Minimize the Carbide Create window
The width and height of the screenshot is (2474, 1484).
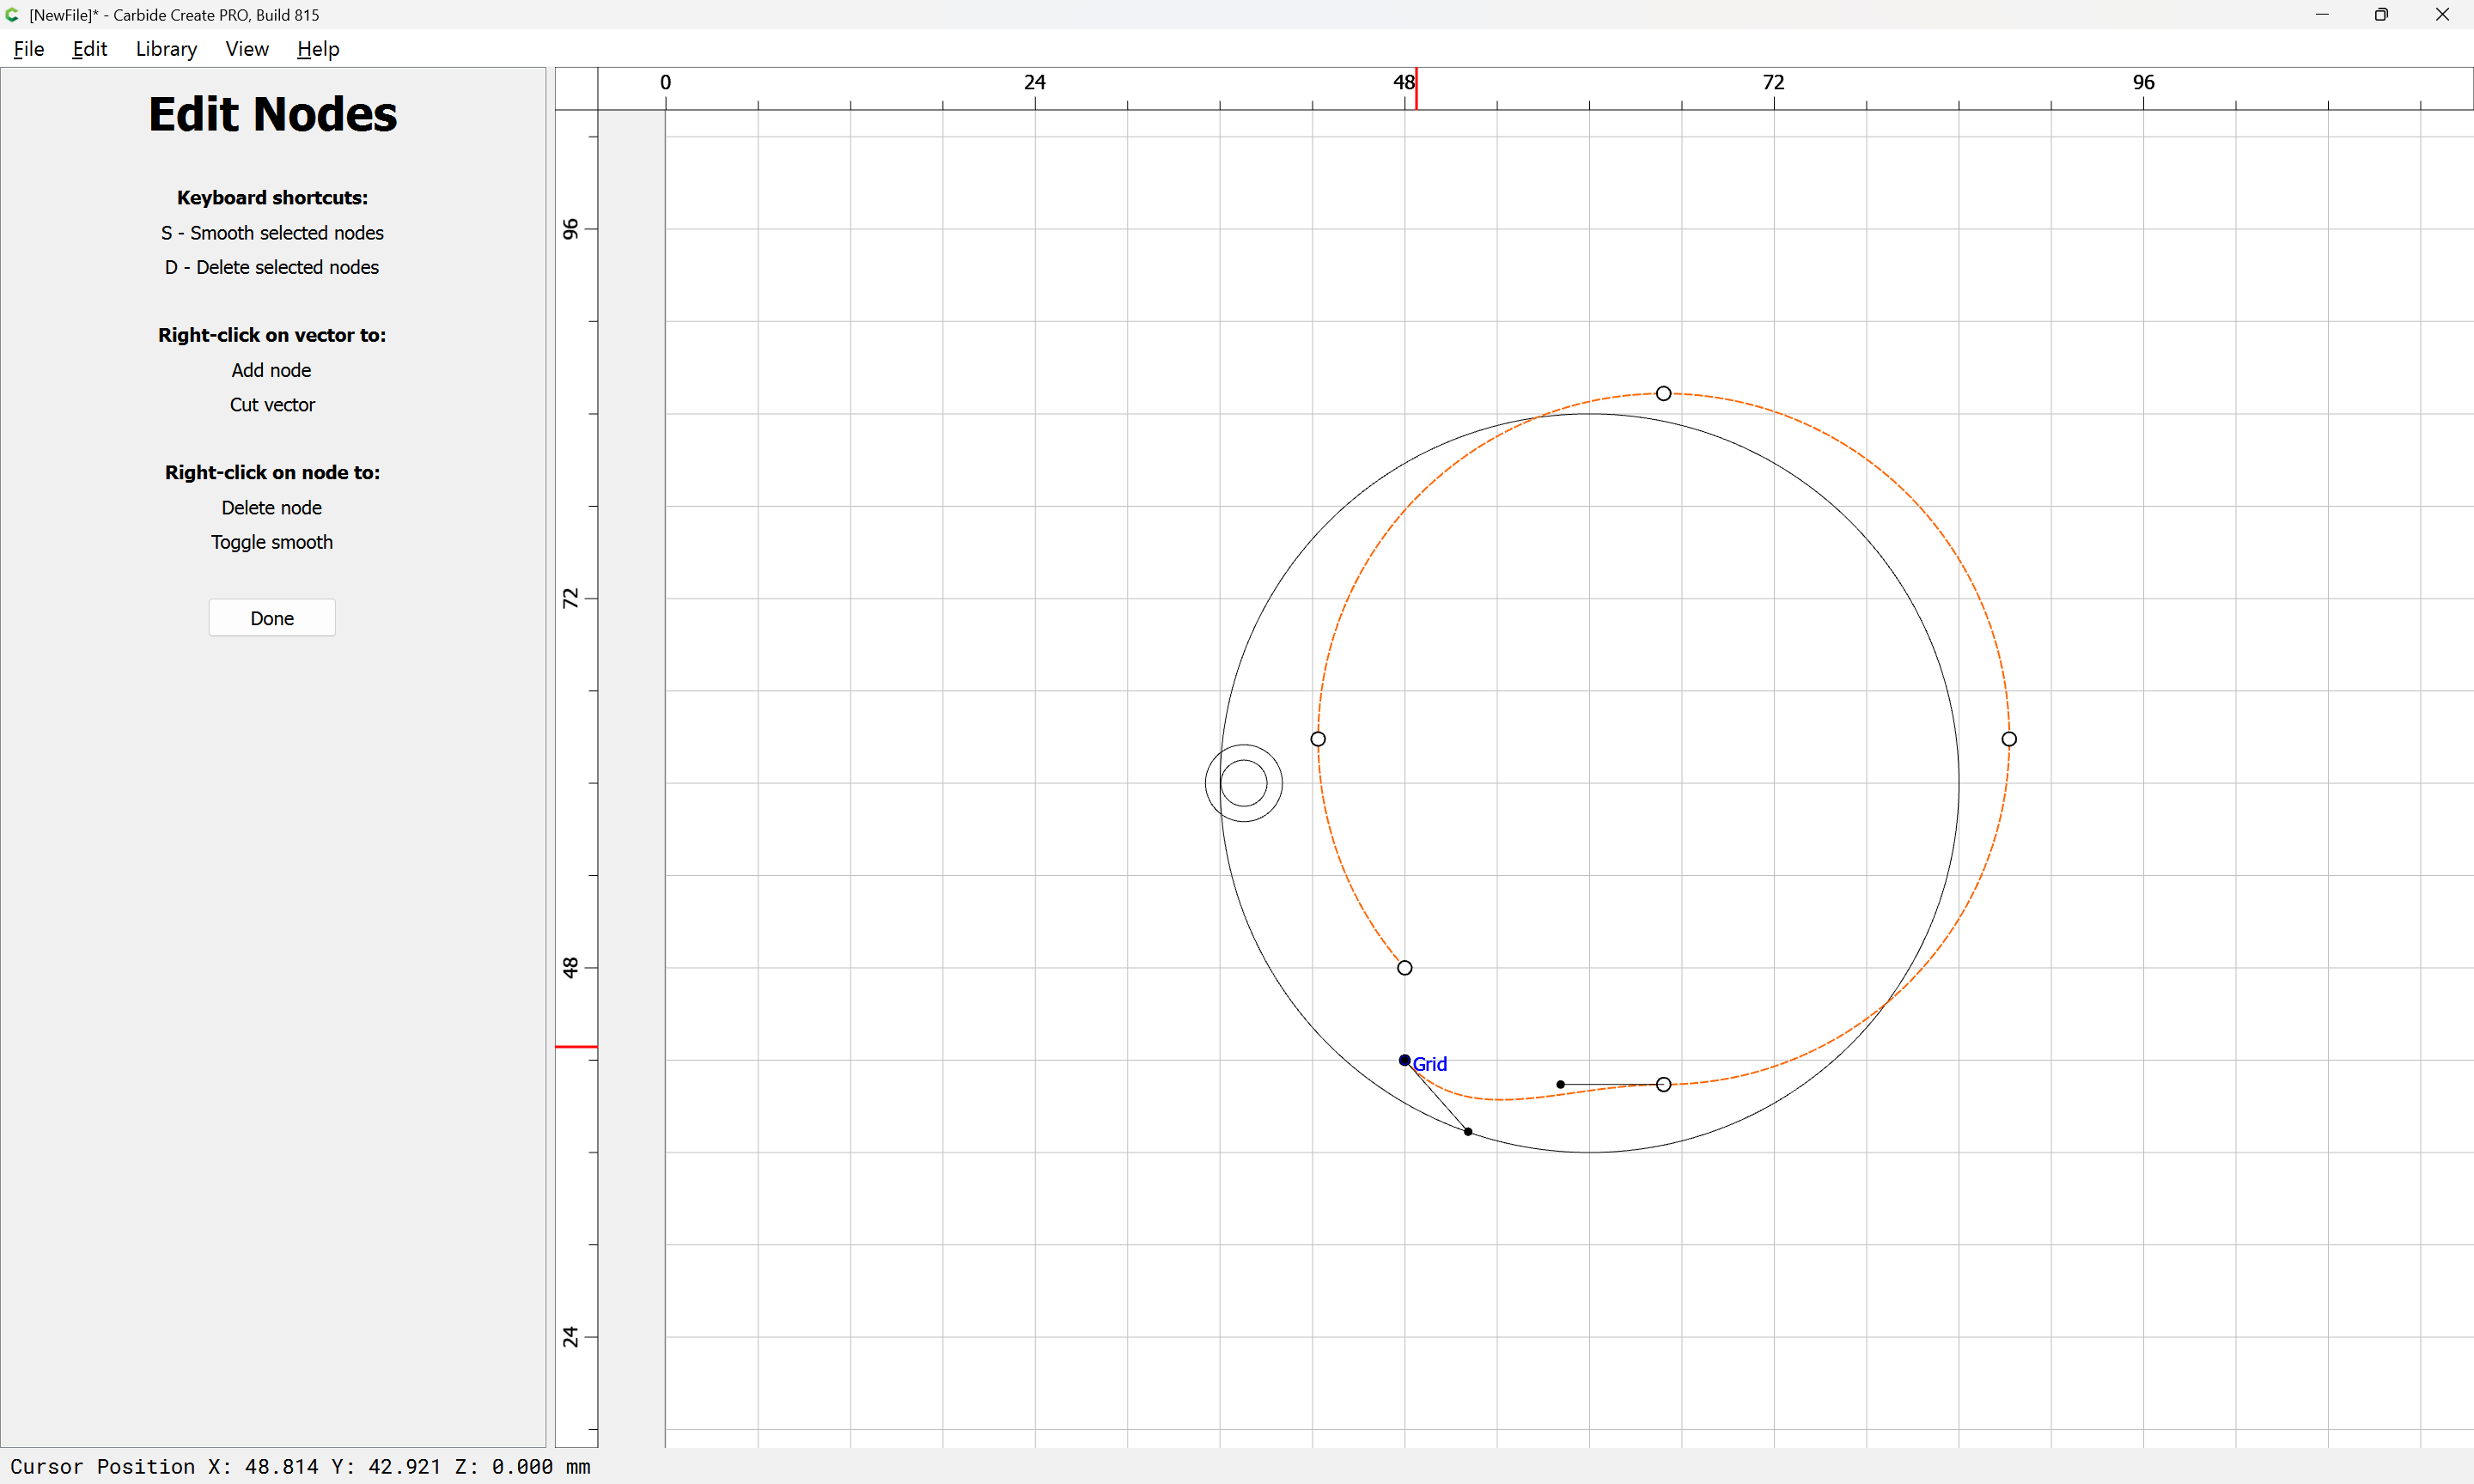point(2322,15)
